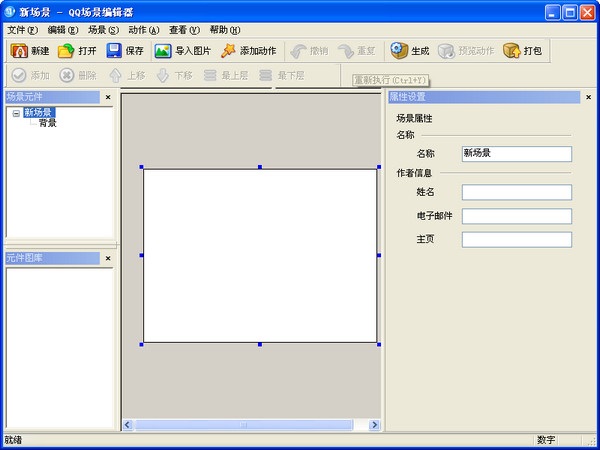The width and height of the screenshot is (600, 450).
Task: Click the 生成 generate icon
Action: [398, 51]
